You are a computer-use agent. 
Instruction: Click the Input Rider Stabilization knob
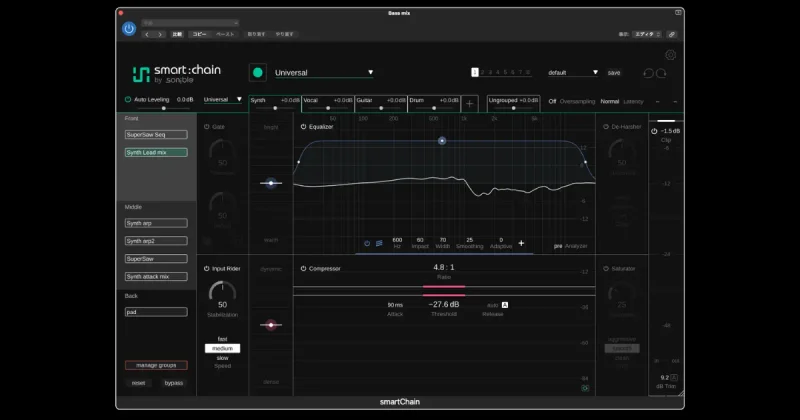[222, 291]
